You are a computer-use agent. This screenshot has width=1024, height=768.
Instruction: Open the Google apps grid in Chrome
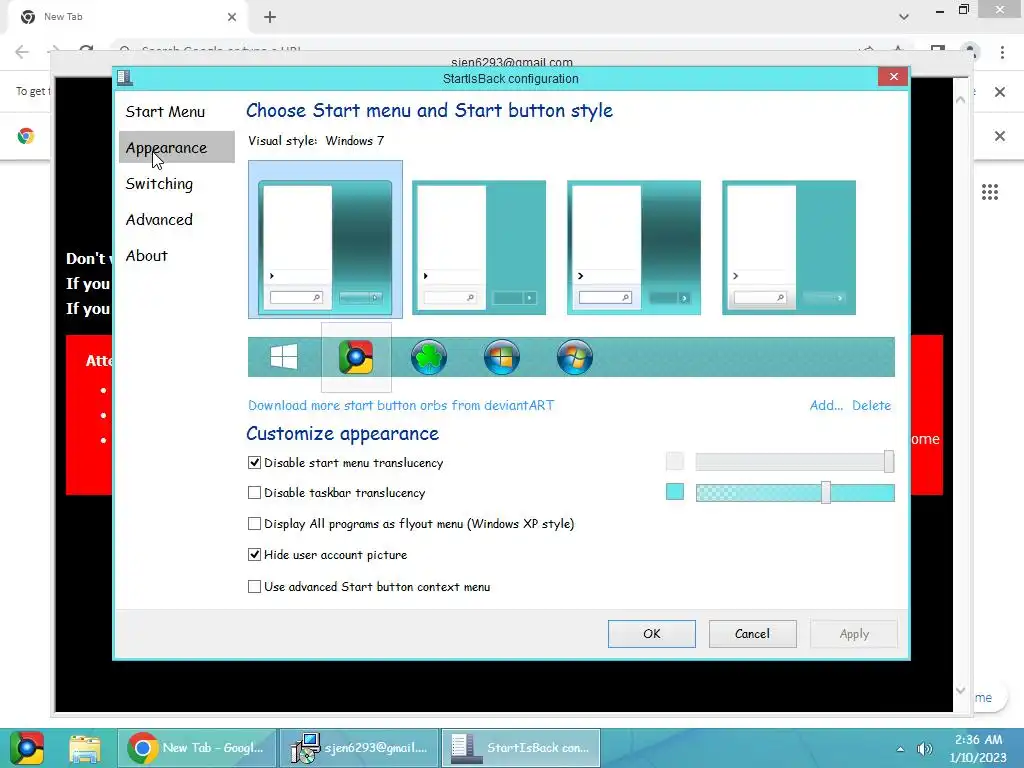(989, 192)
